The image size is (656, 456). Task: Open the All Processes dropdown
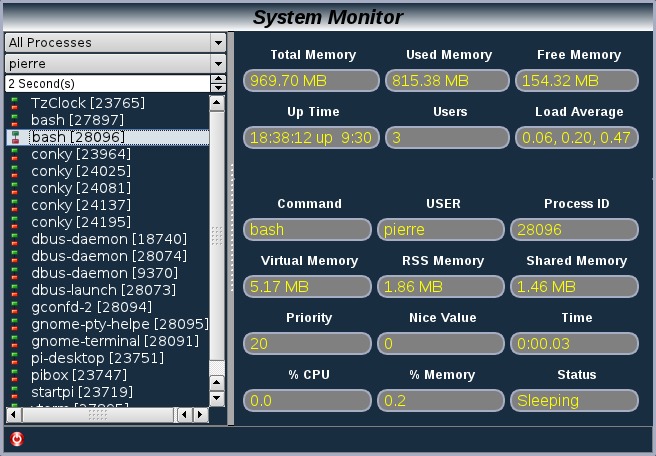[218, 43]
